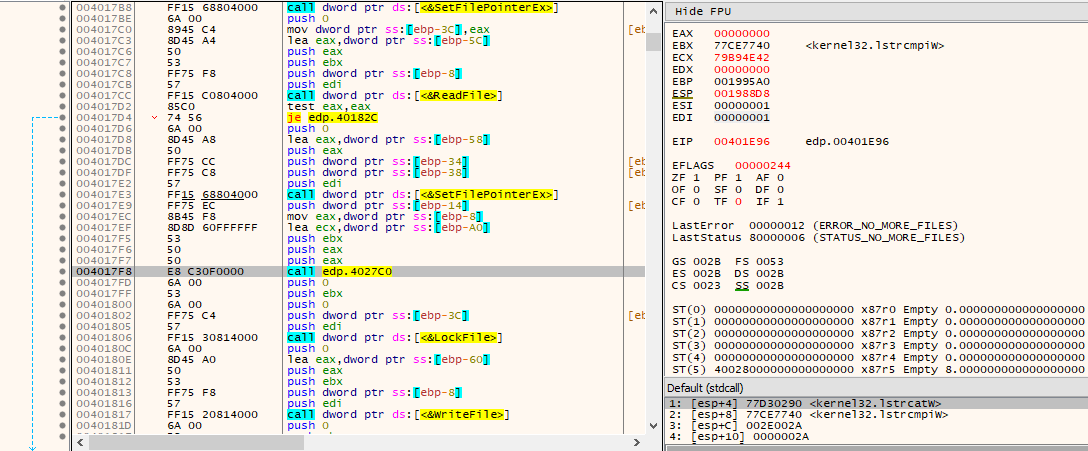Select ESI register value
This screenshot has width=1088, height=451.
click(x=741, y=104)
